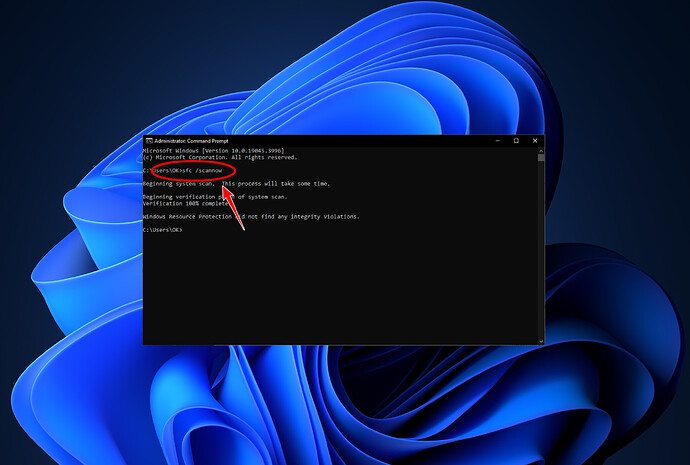Click the Windows Resource Protection result line
The width and height of the screenshot is (690, 465).
pyautogui.click(x=250, y=216)
